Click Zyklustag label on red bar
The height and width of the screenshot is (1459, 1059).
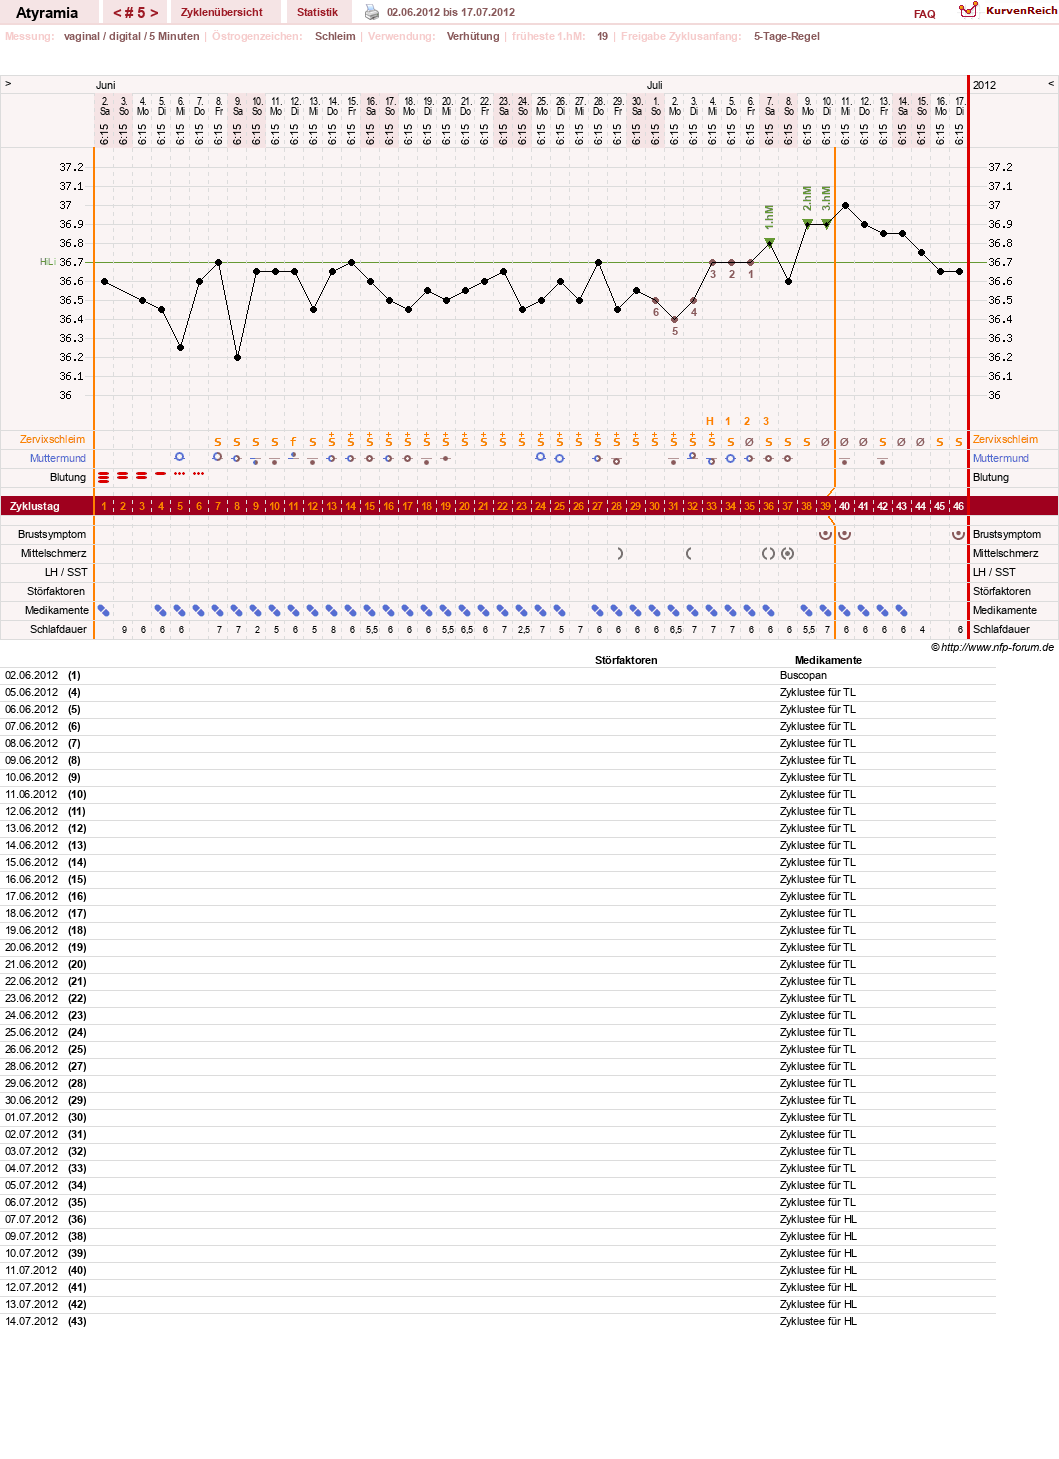point(35,506)
